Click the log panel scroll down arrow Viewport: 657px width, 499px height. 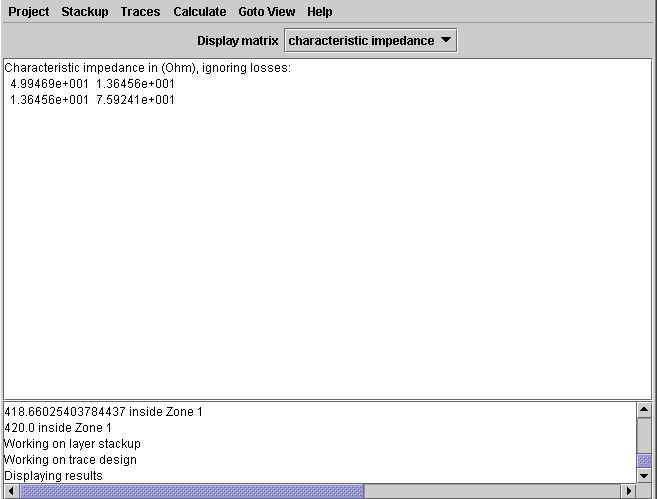[x=644, y=475]
